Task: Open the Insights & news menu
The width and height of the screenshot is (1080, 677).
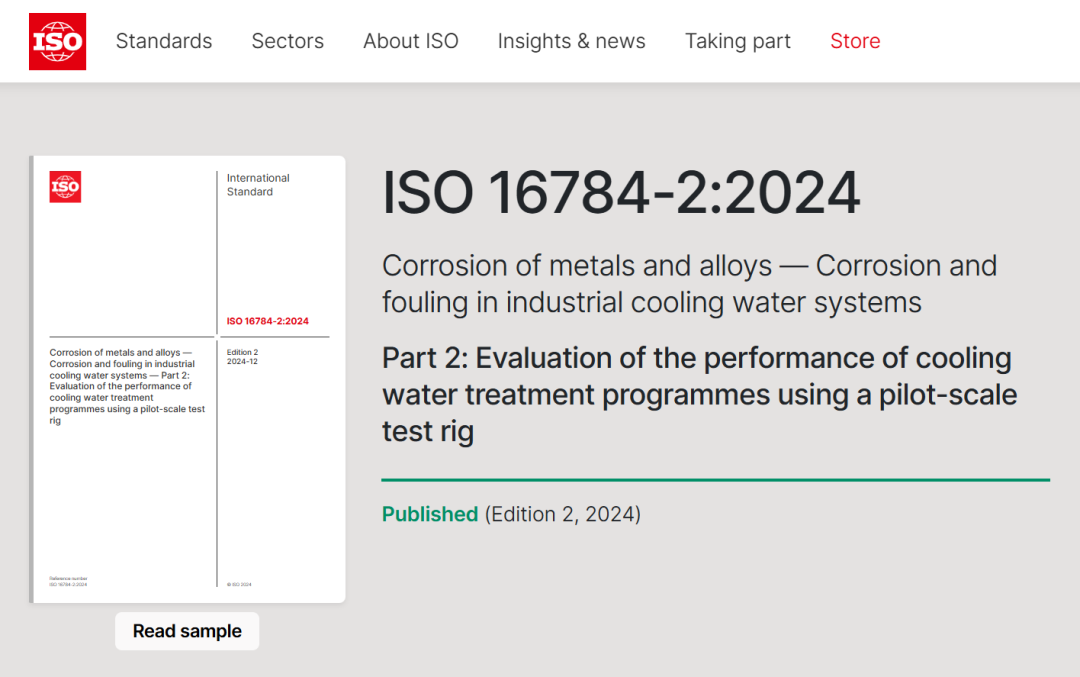Action: click(x=571, y=41)
